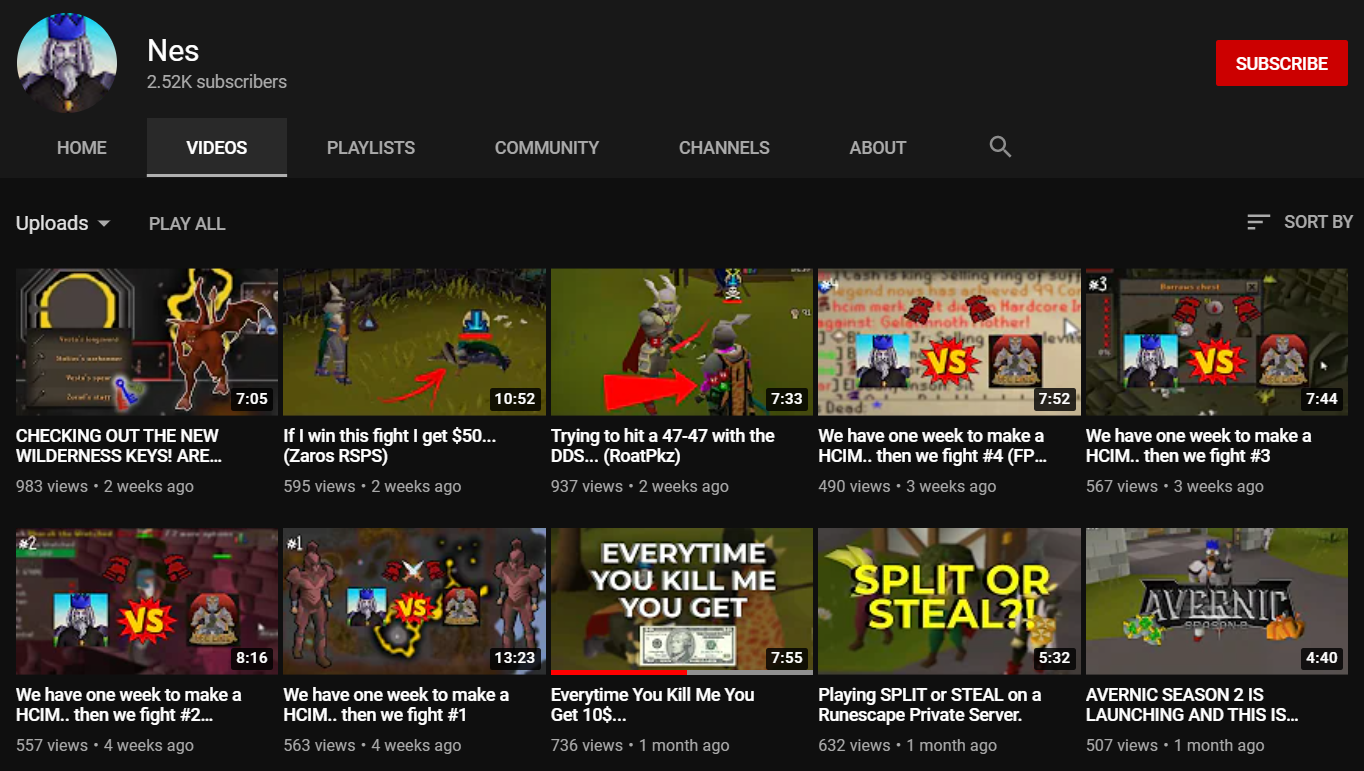Click '563 views • 4 weeks ago'
Image resolution: width=1364 pixels, height=771 pixels.
[372, 746]
